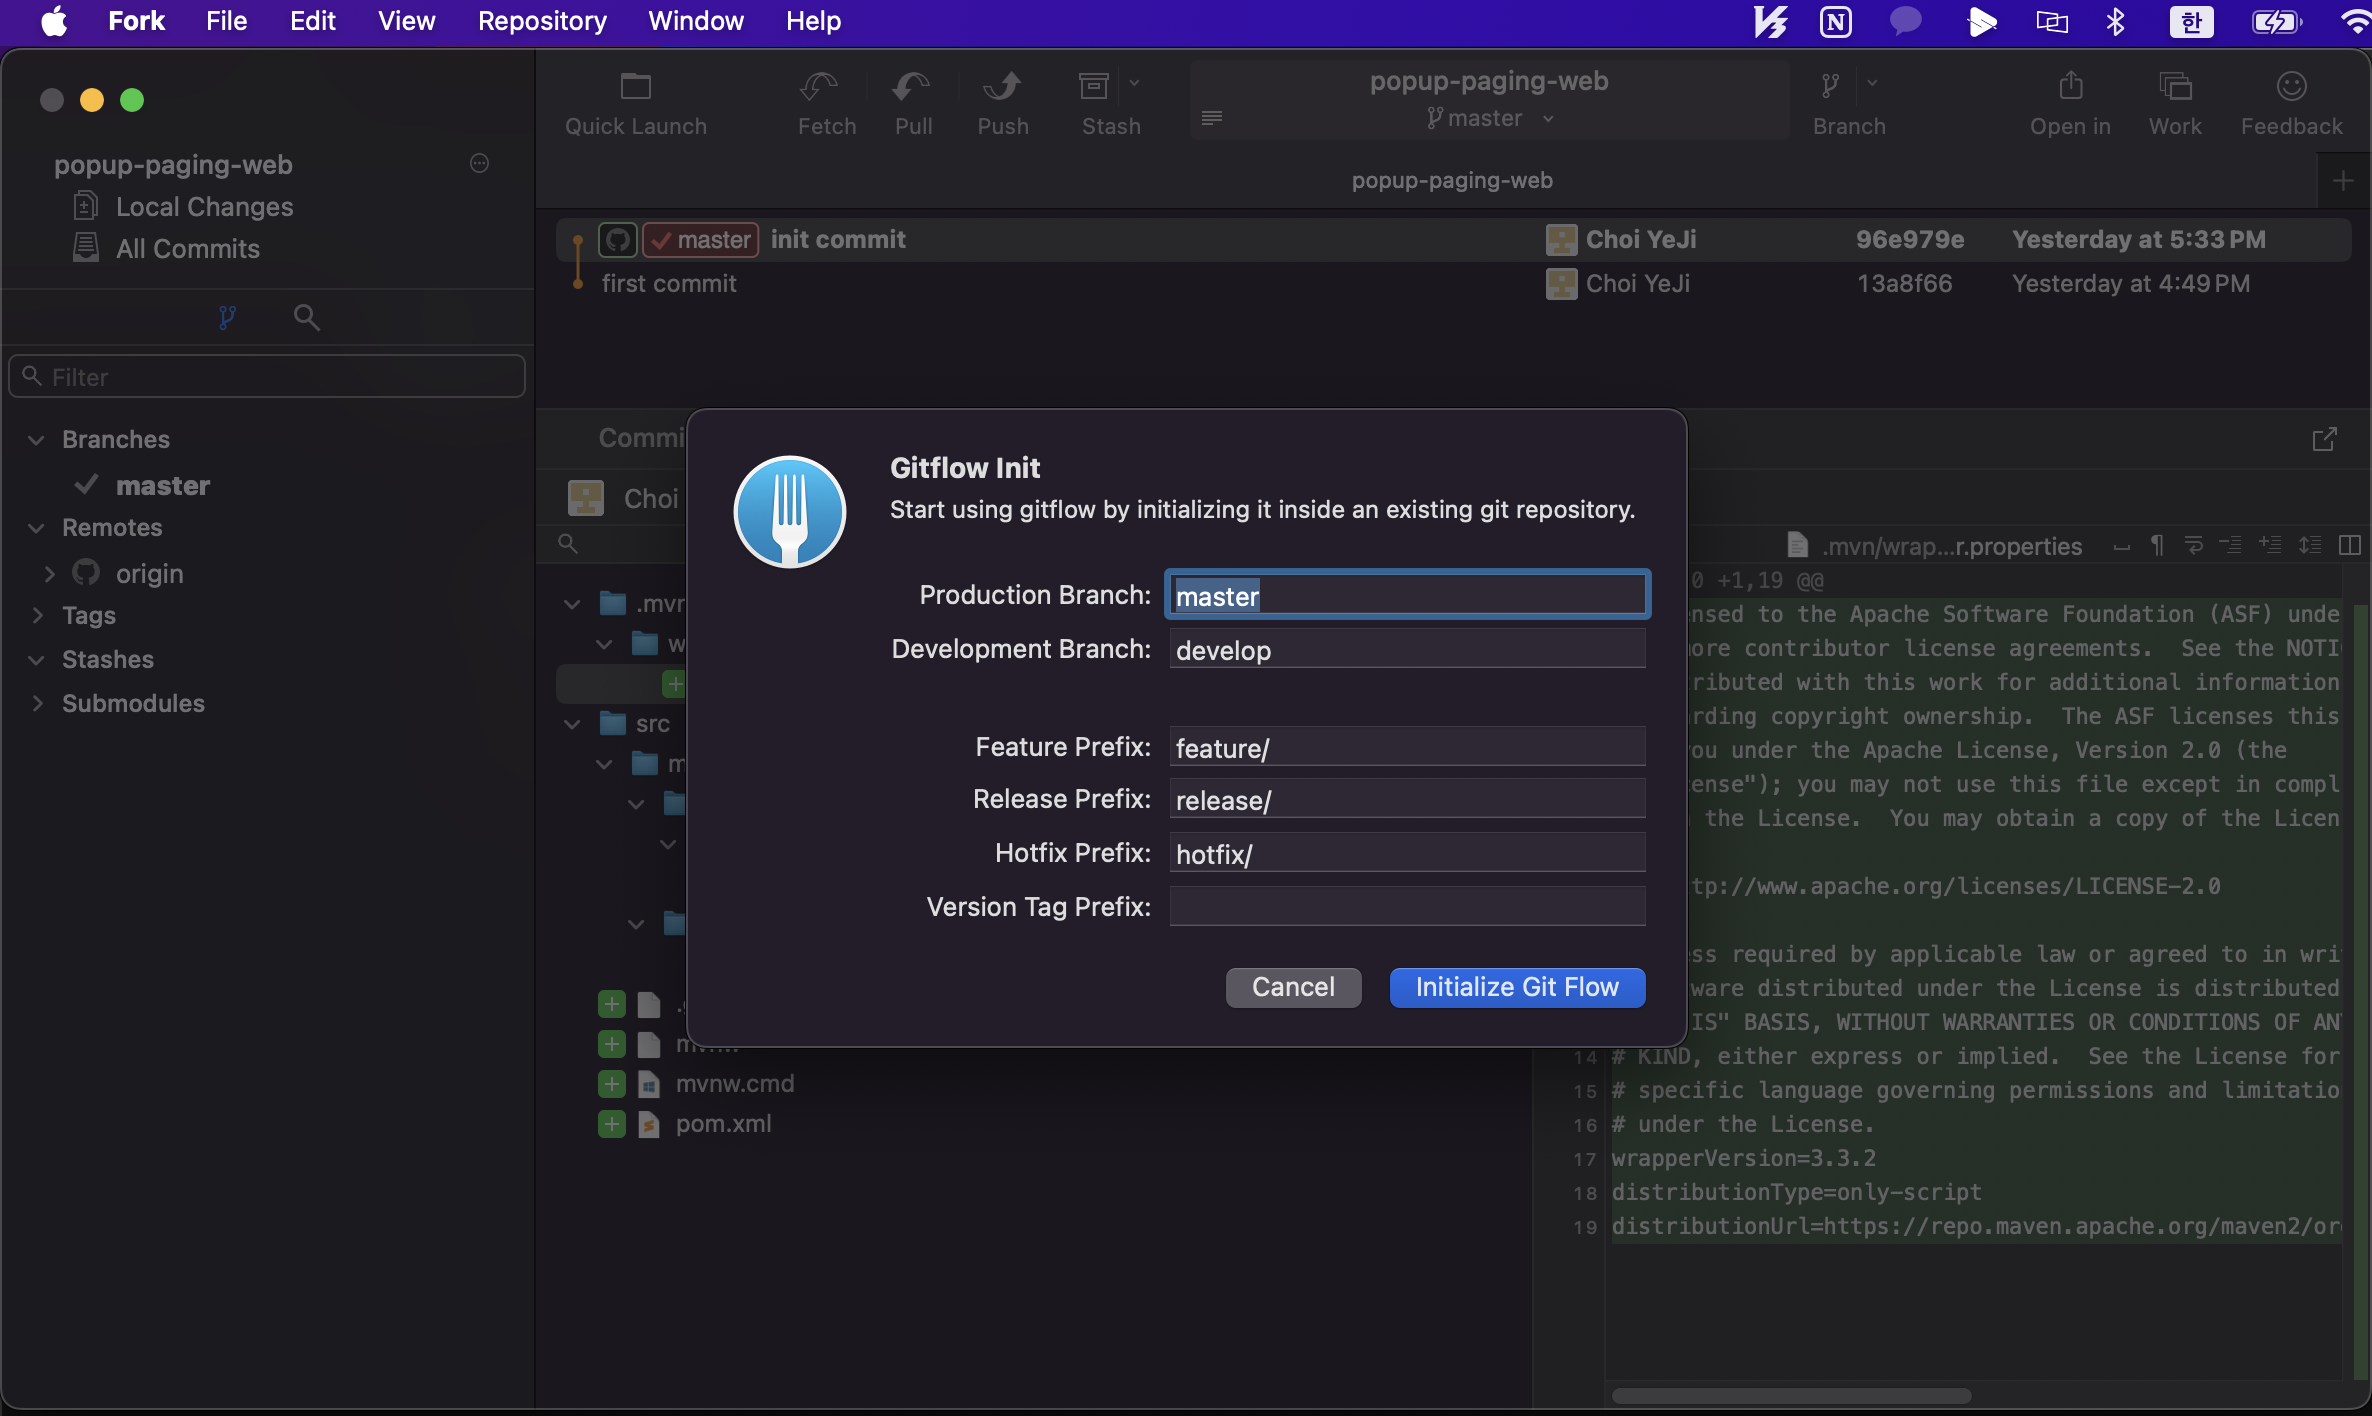Expand the origin remote
The image size is (2372, 1416).
tap(49, 574)
